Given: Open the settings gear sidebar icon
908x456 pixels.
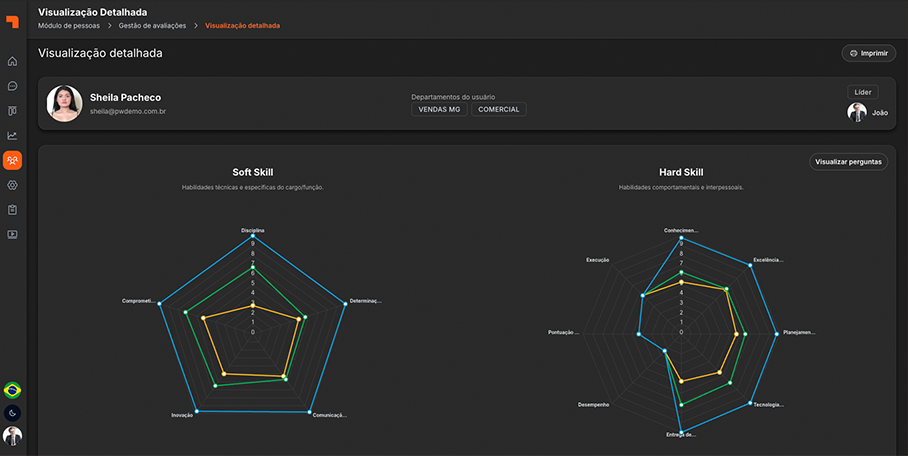Looking at the screenshot, I should coord(12,185).
